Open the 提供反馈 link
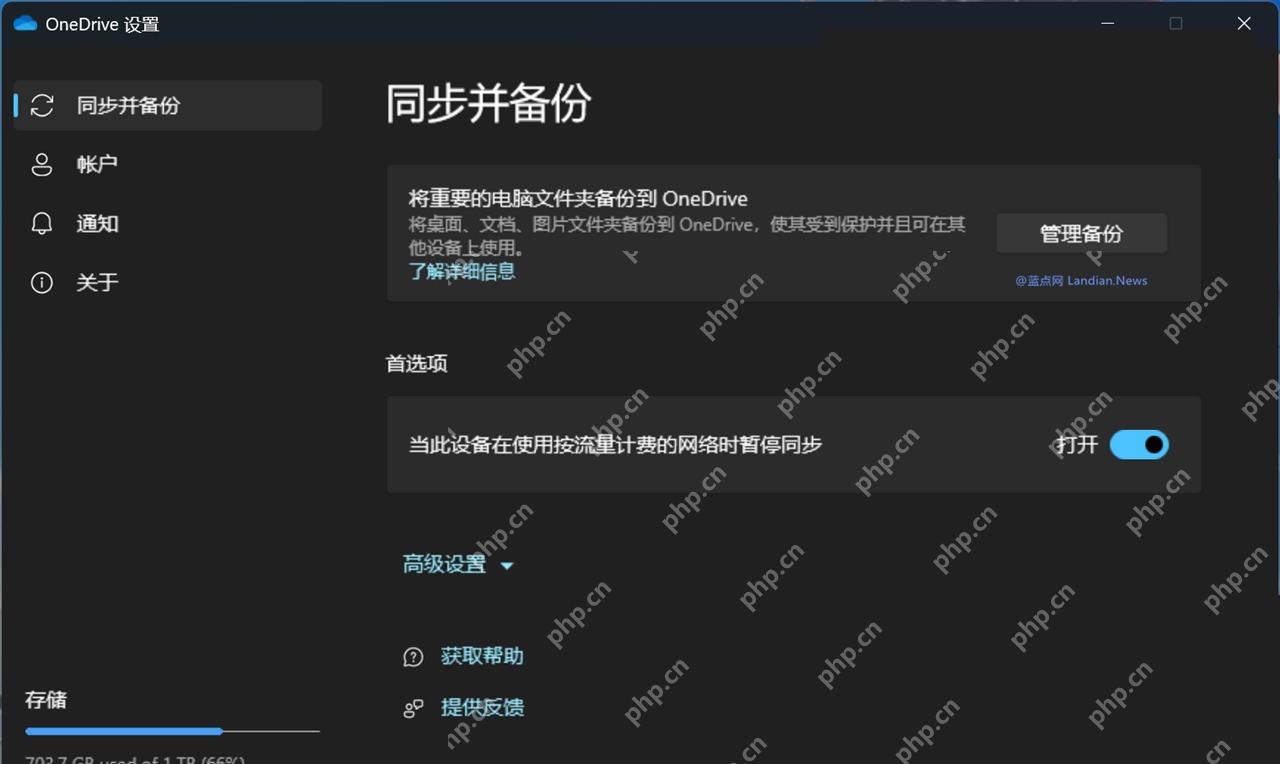1280x764 pixels. click(x=482, y=708)
